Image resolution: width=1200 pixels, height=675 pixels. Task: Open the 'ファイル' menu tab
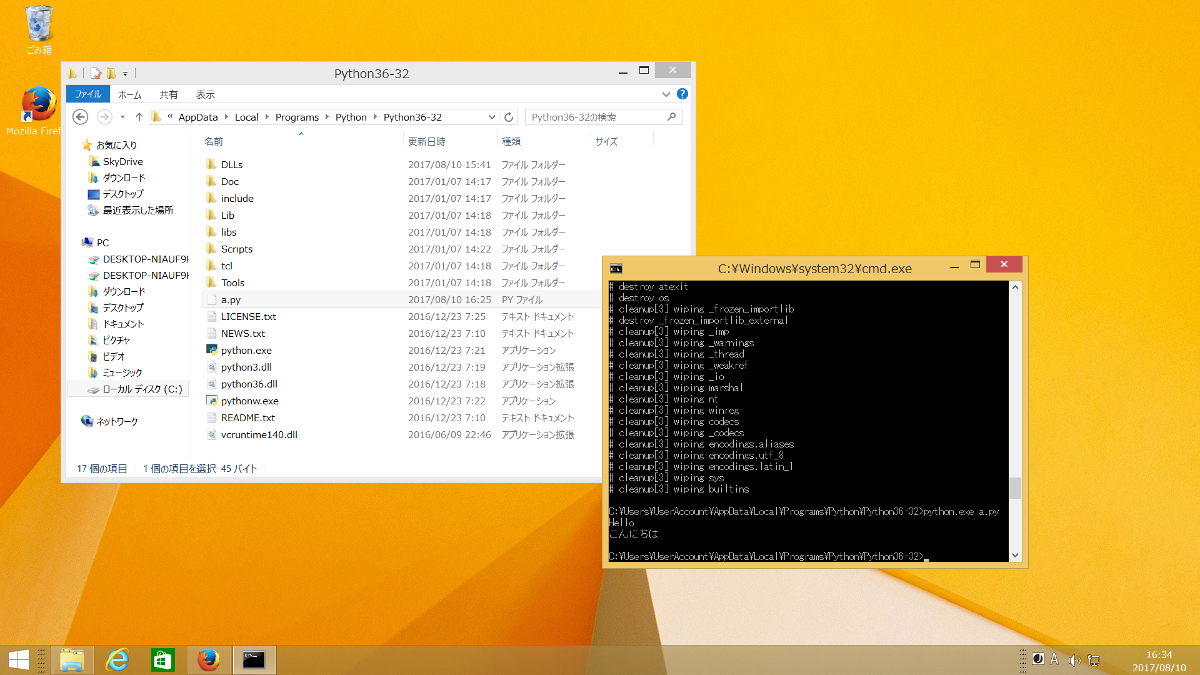[x=88, y=94]
